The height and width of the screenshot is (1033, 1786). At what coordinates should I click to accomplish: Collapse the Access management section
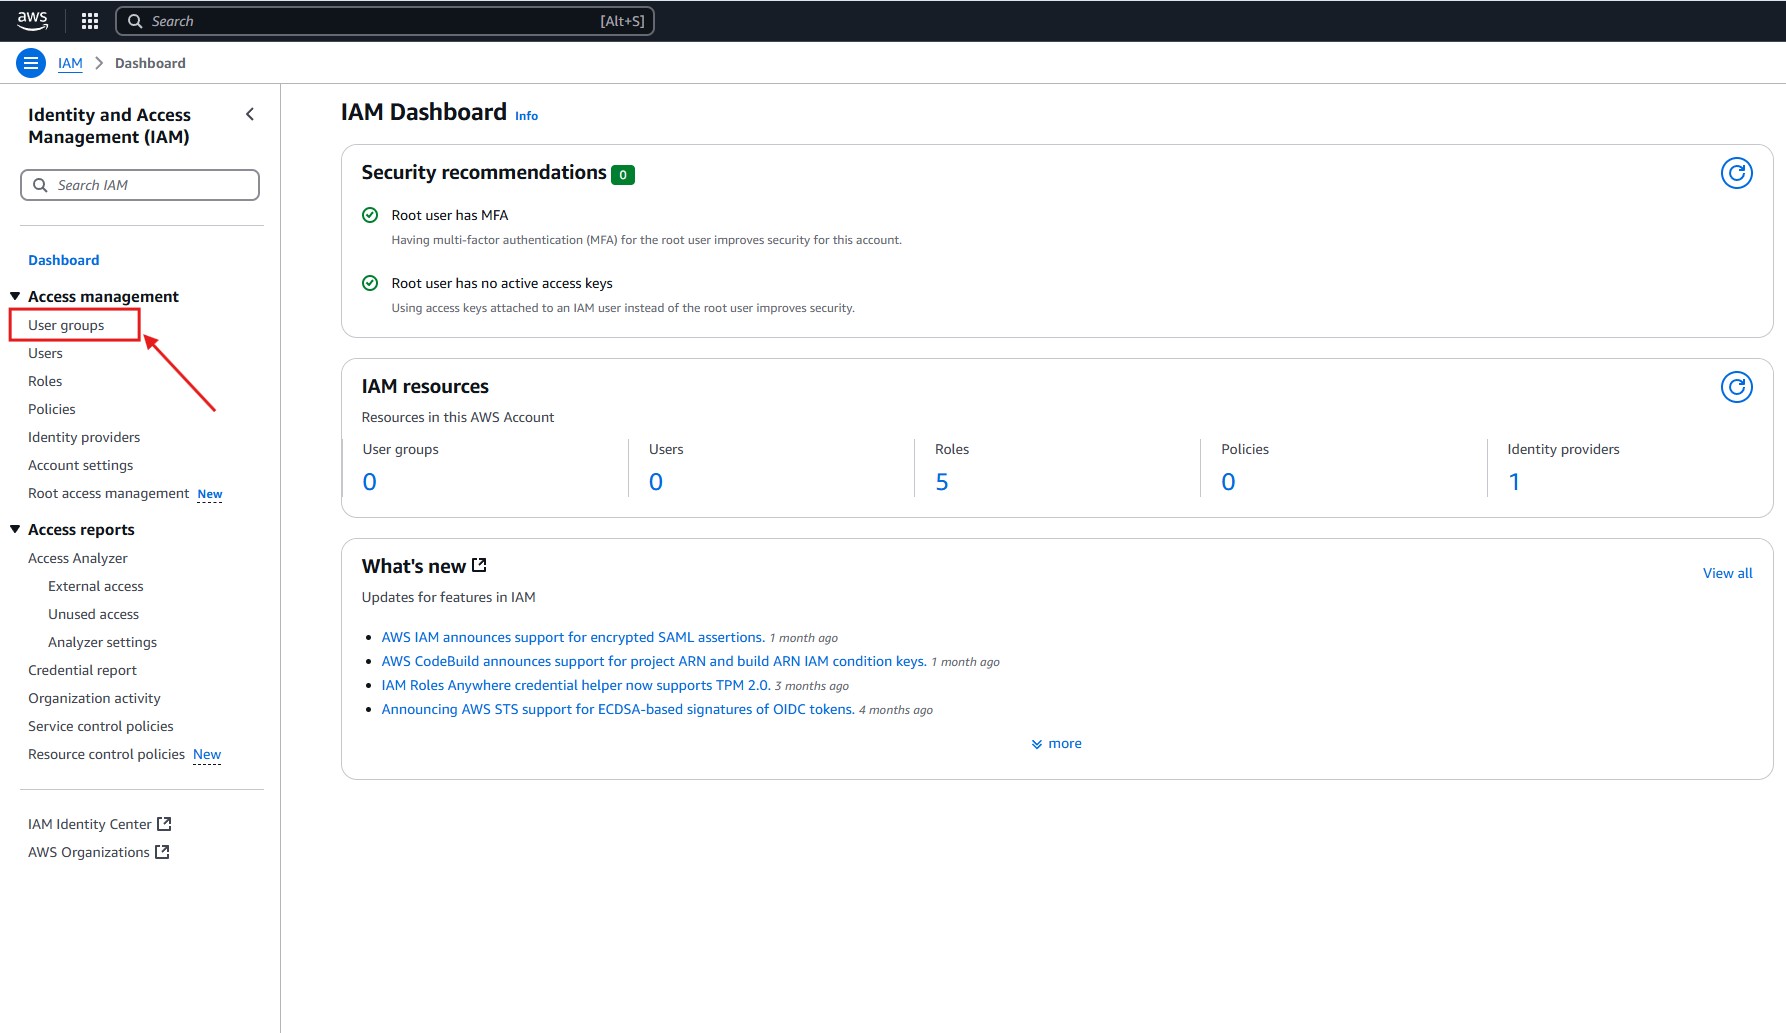pyautogui.click(x=15, y=296)
